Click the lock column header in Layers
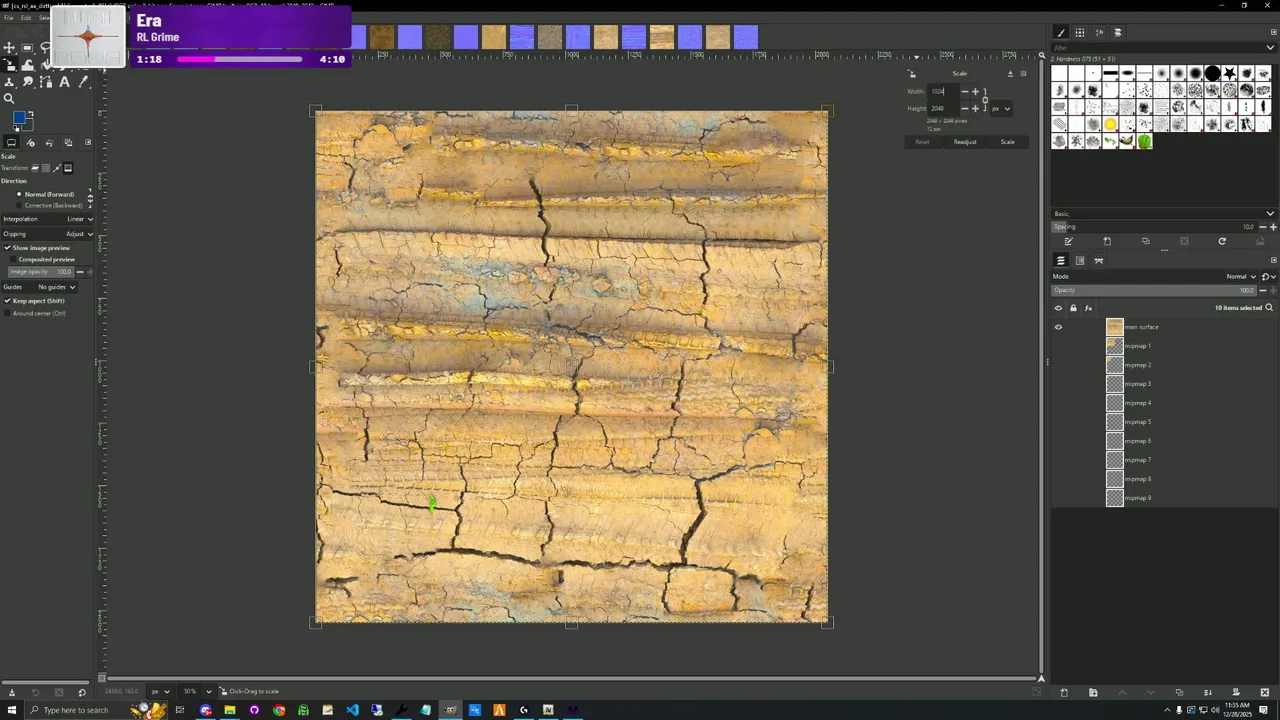The height and width of the screenshot is (720, 1280). [1073, 308]
